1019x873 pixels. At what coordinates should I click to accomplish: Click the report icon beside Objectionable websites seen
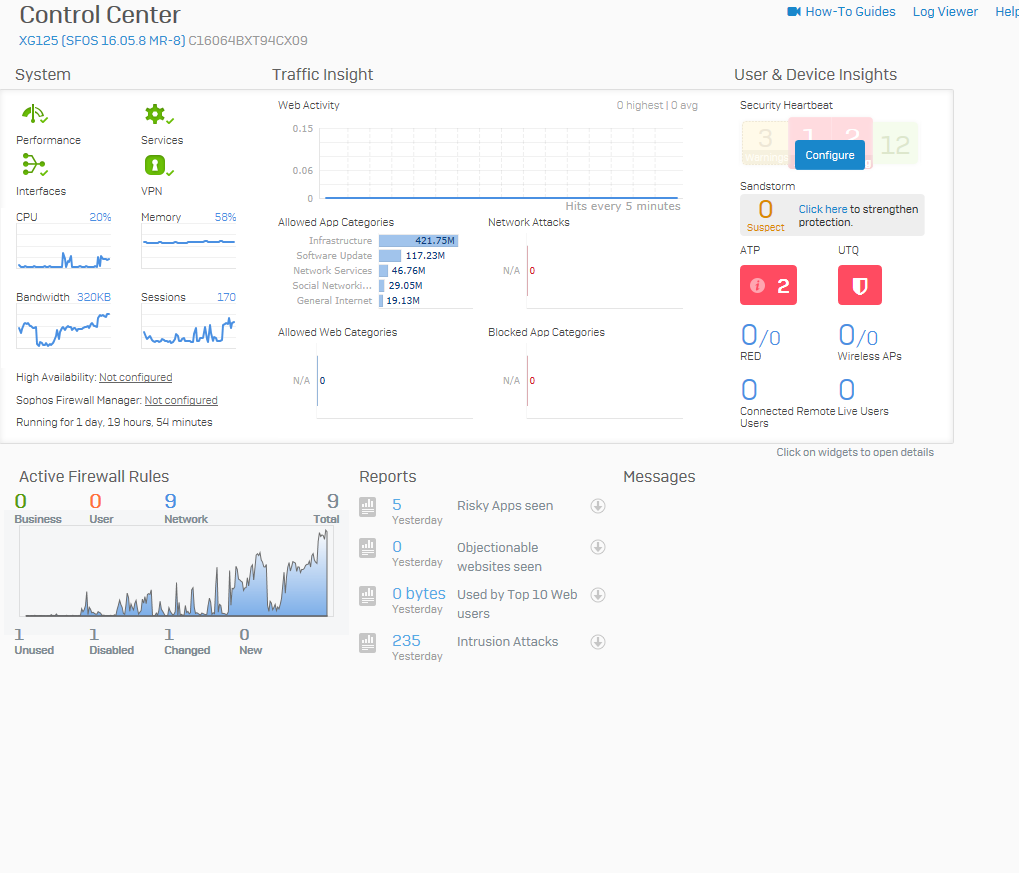pyautogui.click(x=368, y=548)
